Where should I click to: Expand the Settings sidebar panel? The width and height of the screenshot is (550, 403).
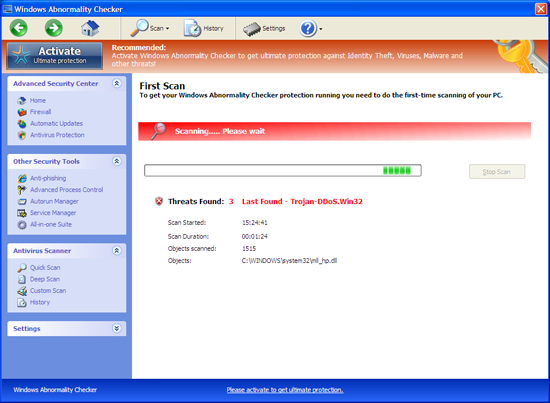tap(116, 328)
